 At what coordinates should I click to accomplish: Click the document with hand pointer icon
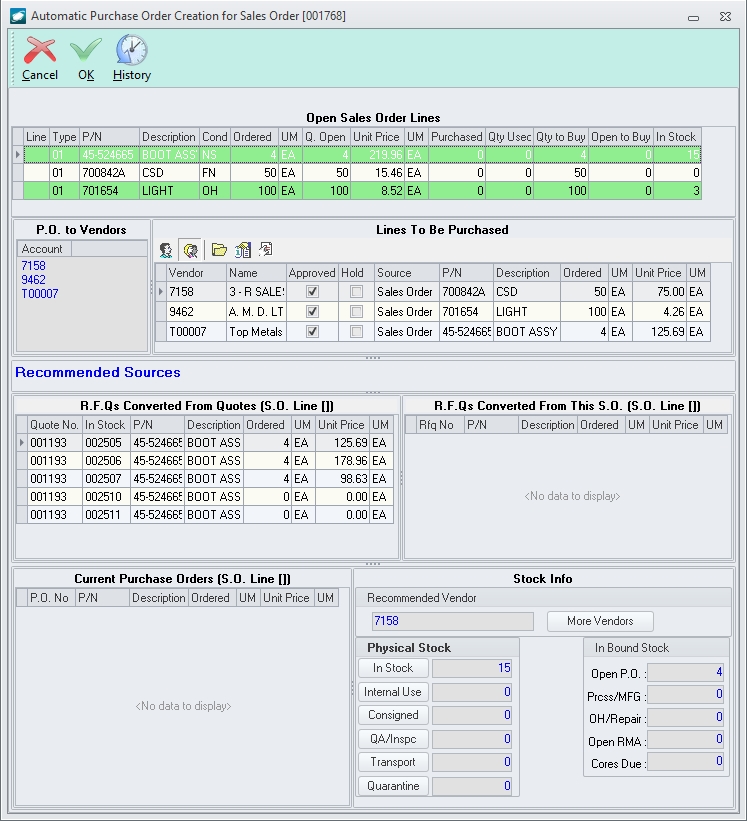(x=266, y=250)
